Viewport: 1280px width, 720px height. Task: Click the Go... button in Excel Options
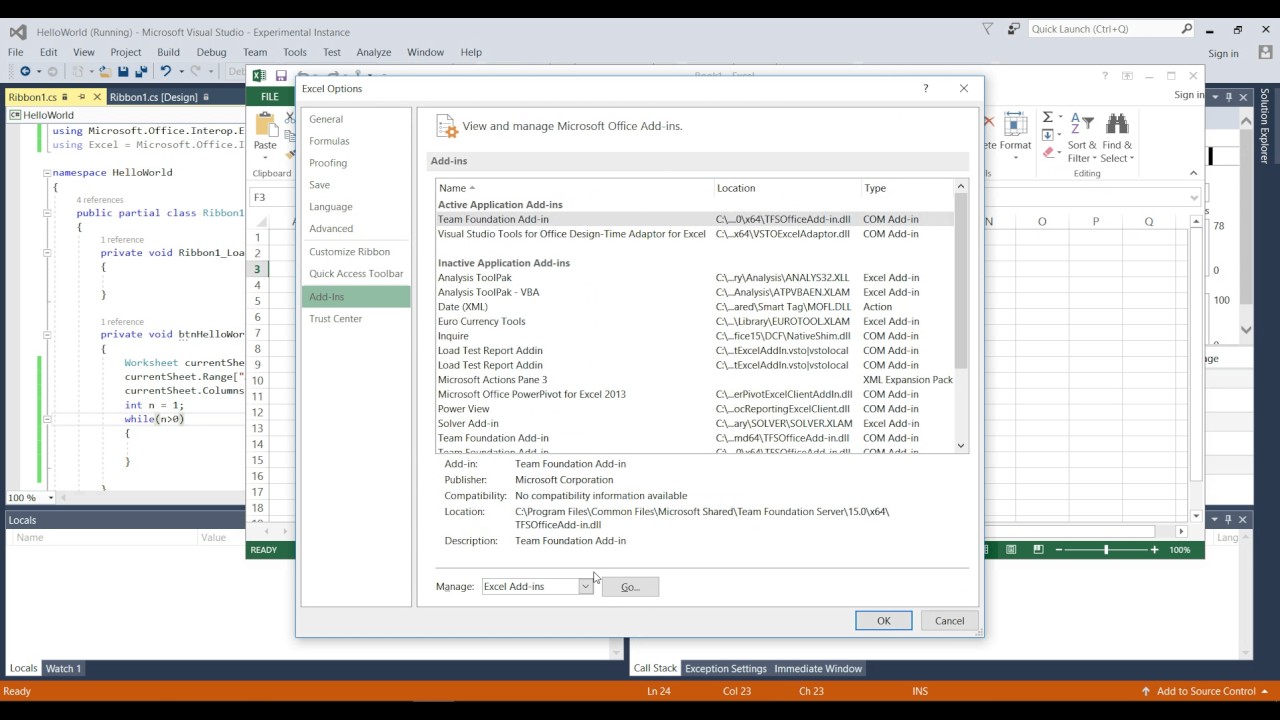point(630,587)
